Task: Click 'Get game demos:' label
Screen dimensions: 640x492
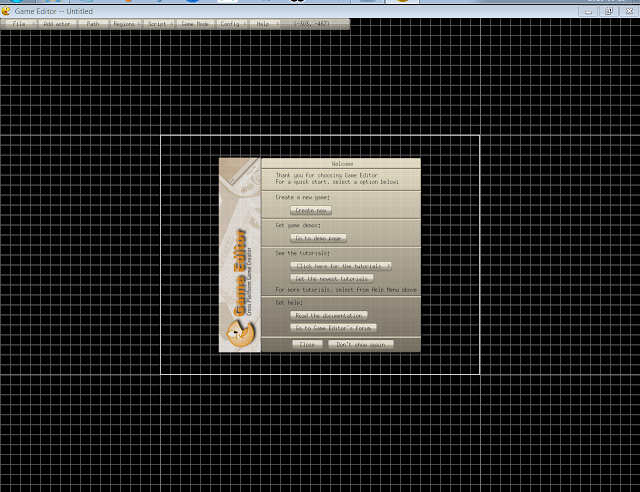Action: click(298, 225)
